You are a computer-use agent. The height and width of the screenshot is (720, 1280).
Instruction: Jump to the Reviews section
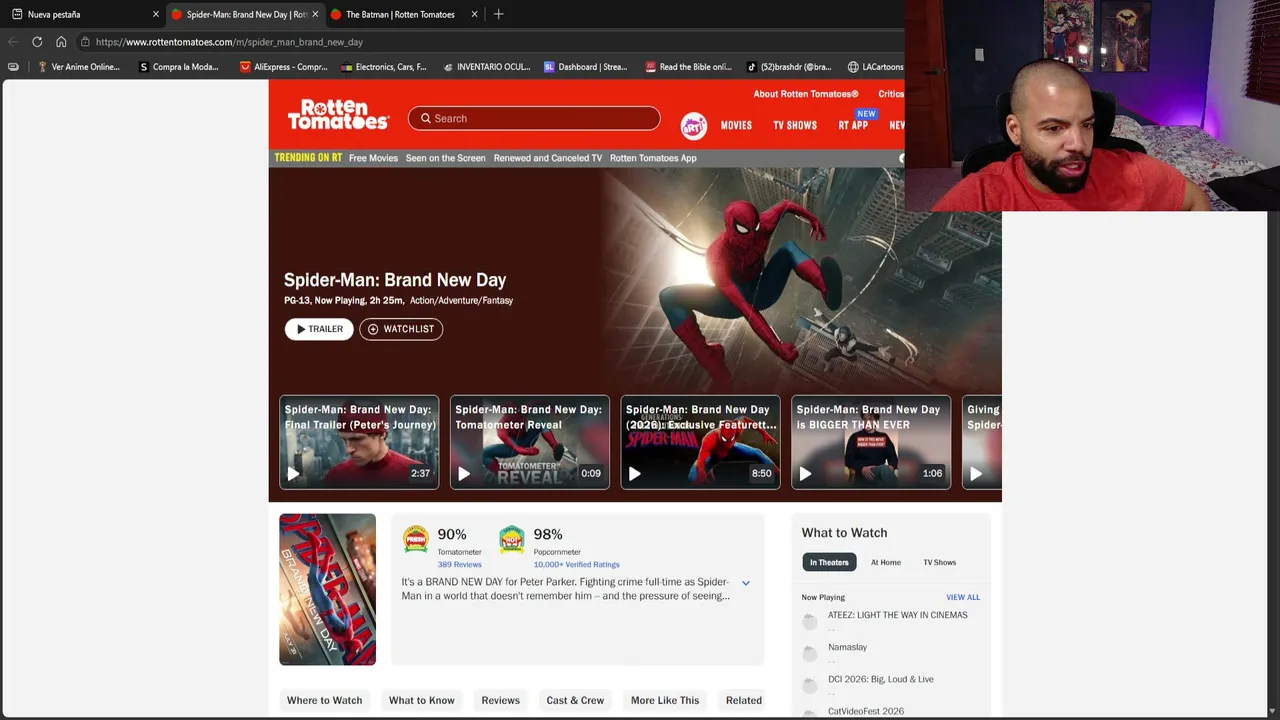click(501, 700)
